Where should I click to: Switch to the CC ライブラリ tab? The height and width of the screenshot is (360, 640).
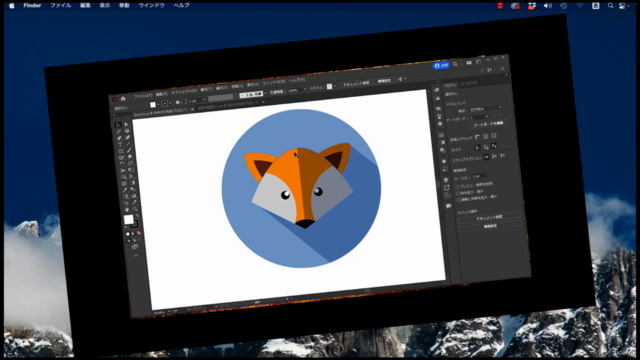point(469,84)
